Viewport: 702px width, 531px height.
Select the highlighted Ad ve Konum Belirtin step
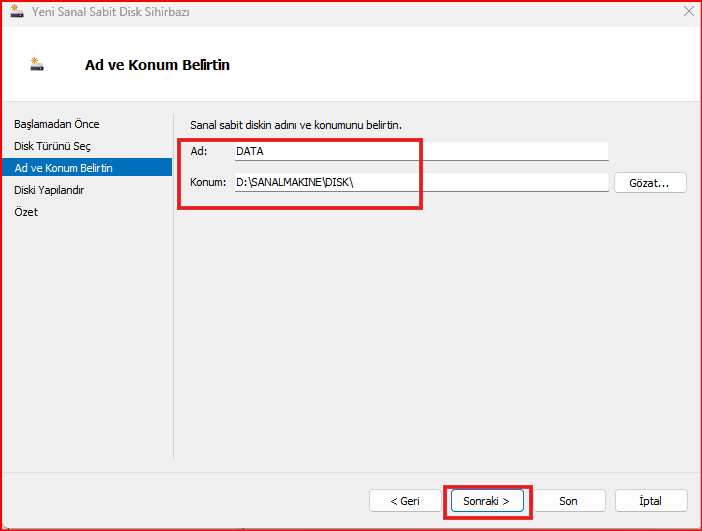[64, 168]
